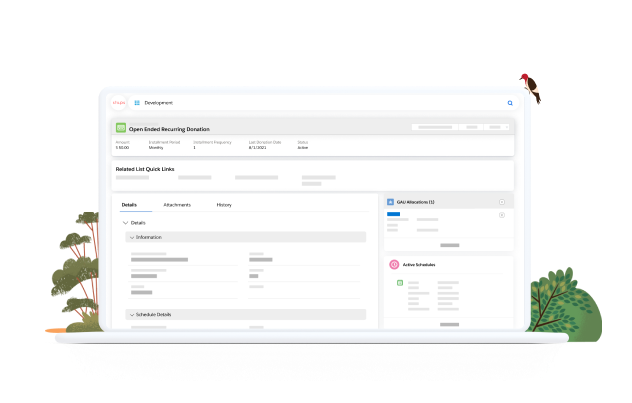Click the Open Ended Recurring Donation title
Screen dimensions: 632x403
[x=169, y=129]
